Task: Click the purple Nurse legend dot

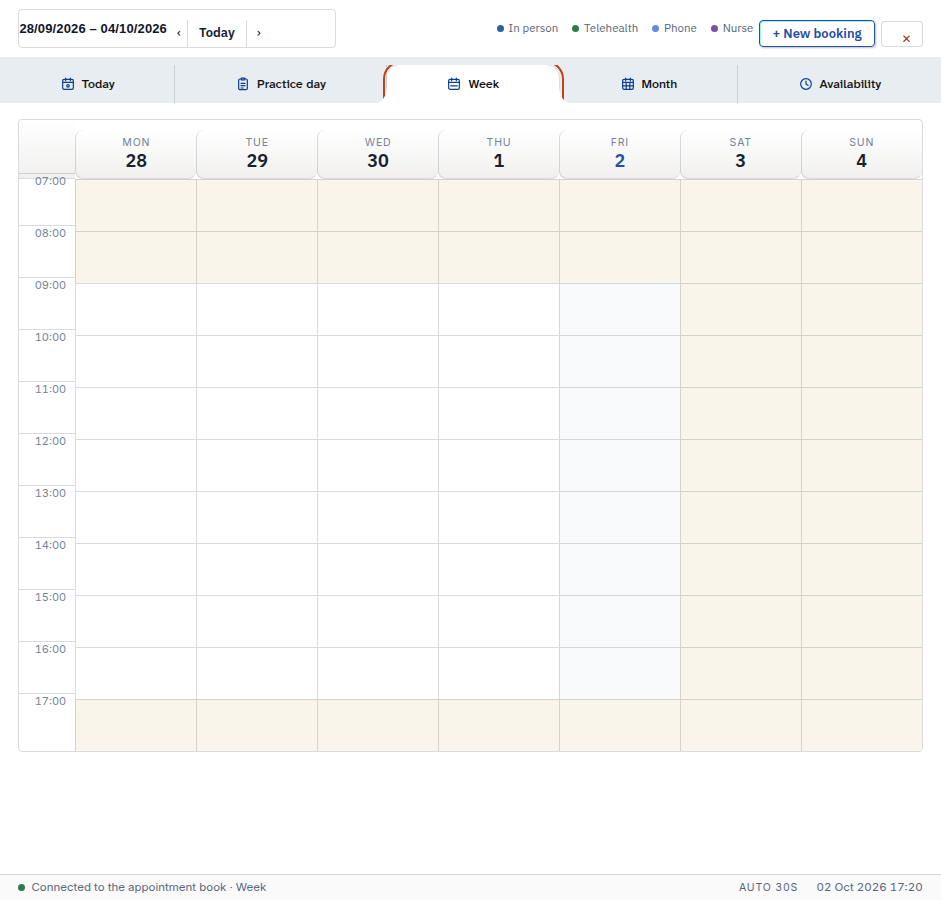Action: (714, 28)
